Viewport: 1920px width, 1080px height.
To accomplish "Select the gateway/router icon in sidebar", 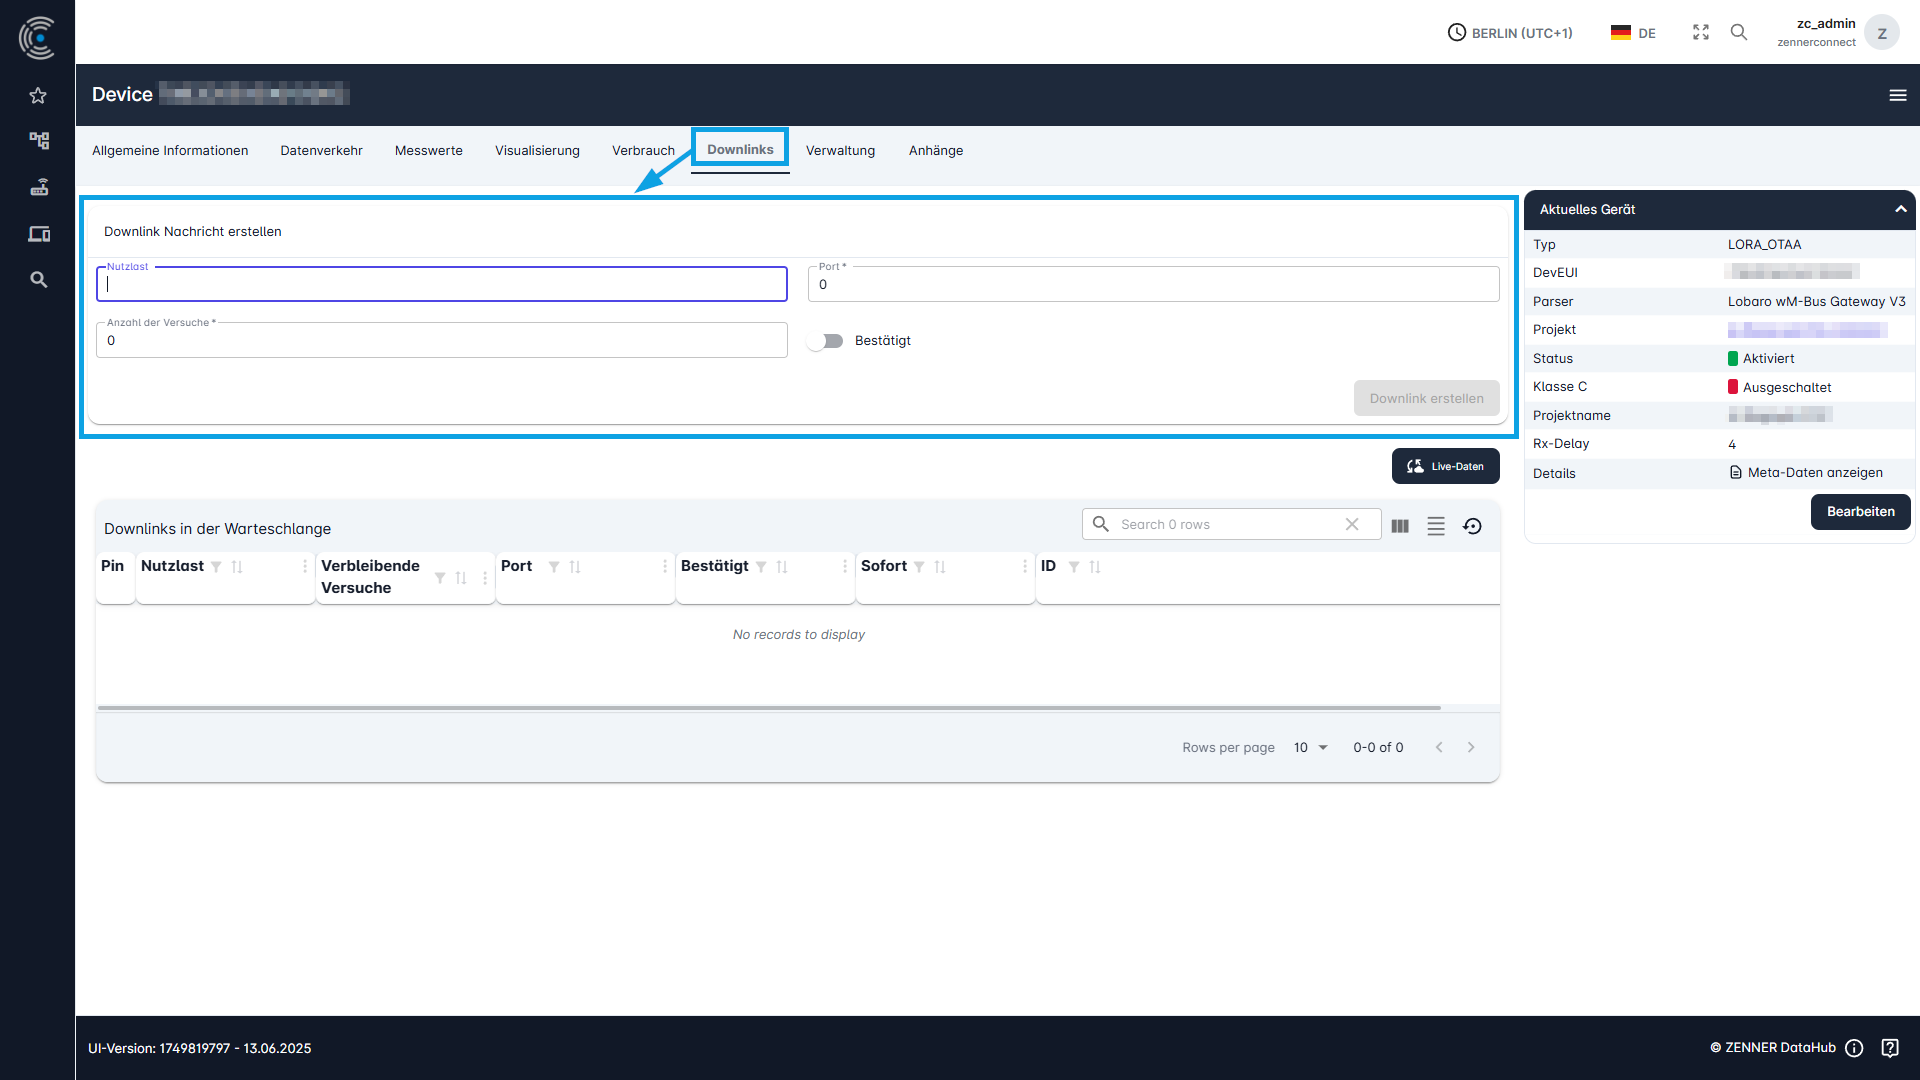I will [x=38, y=187].
